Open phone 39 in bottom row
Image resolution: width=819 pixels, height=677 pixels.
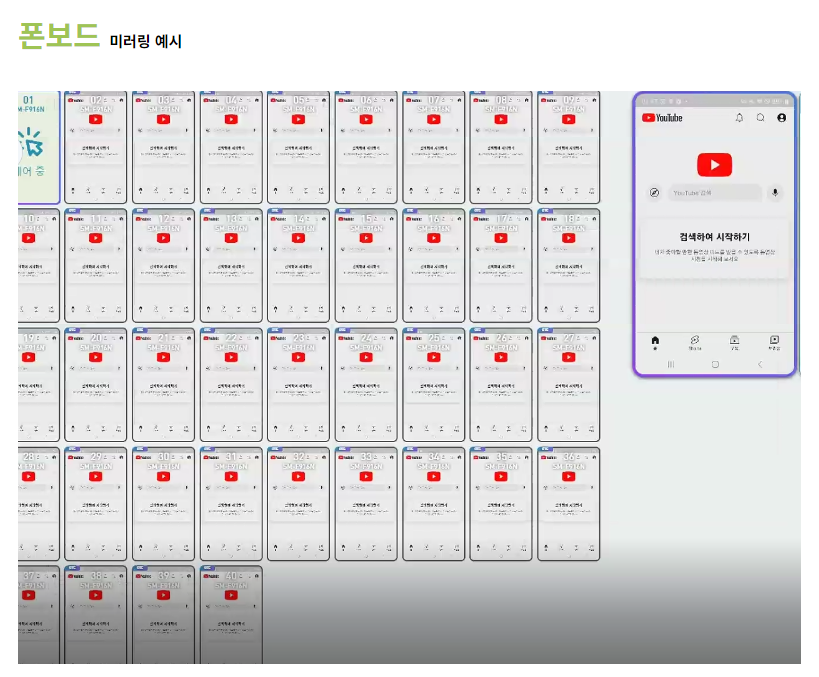[x=163, y=615]
